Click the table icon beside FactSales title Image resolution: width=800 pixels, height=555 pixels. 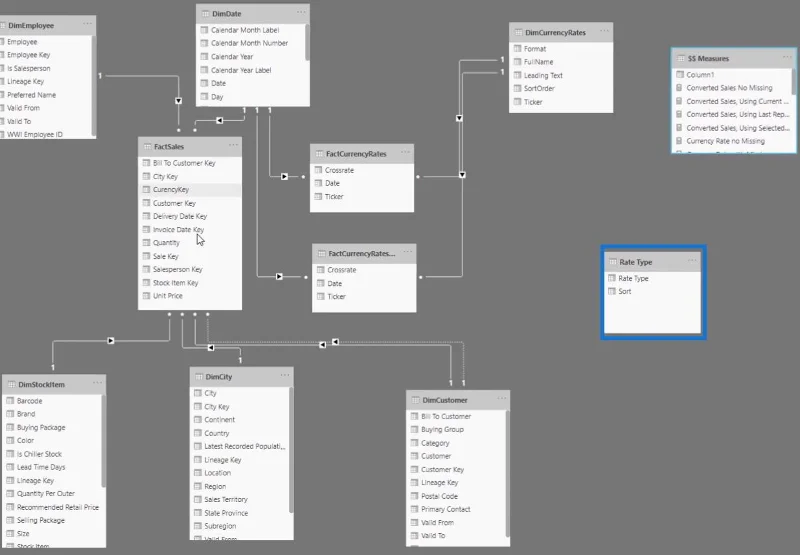point(147,146)
